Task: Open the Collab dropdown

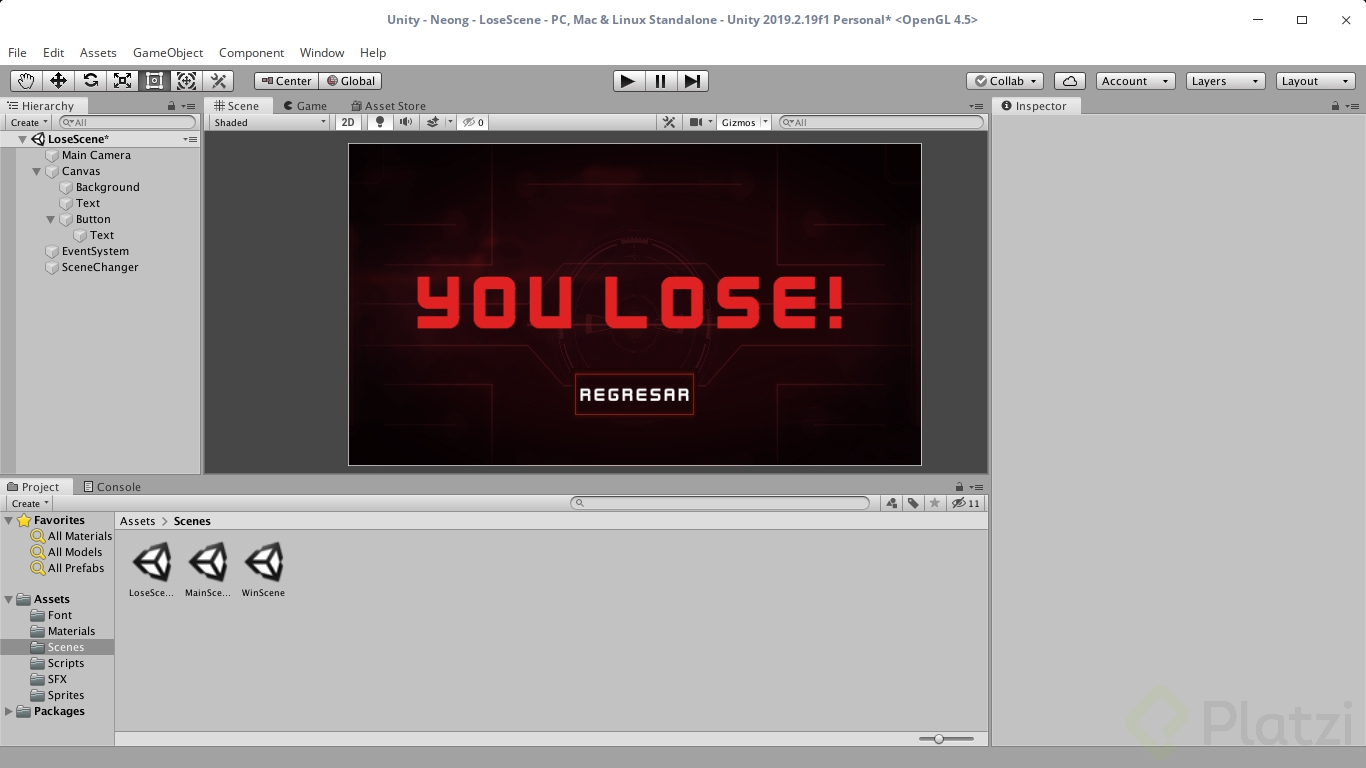Action: tap(1006, 81)
